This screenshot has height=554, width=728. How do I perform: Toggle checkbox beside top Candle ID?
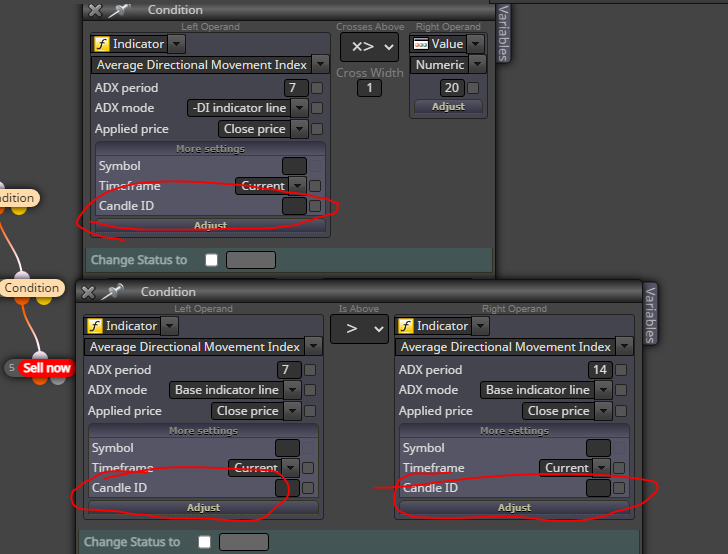315,206
